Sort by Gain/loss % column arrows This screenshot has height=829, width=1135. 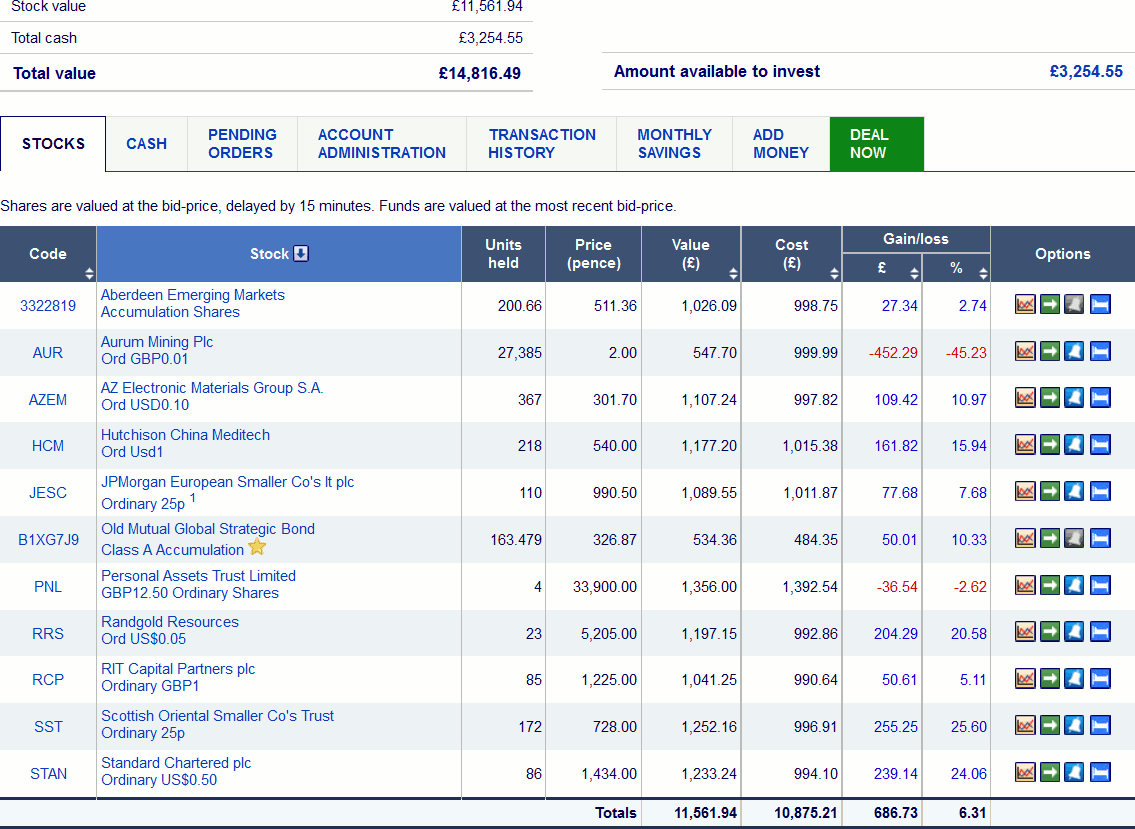pos(983,273)
